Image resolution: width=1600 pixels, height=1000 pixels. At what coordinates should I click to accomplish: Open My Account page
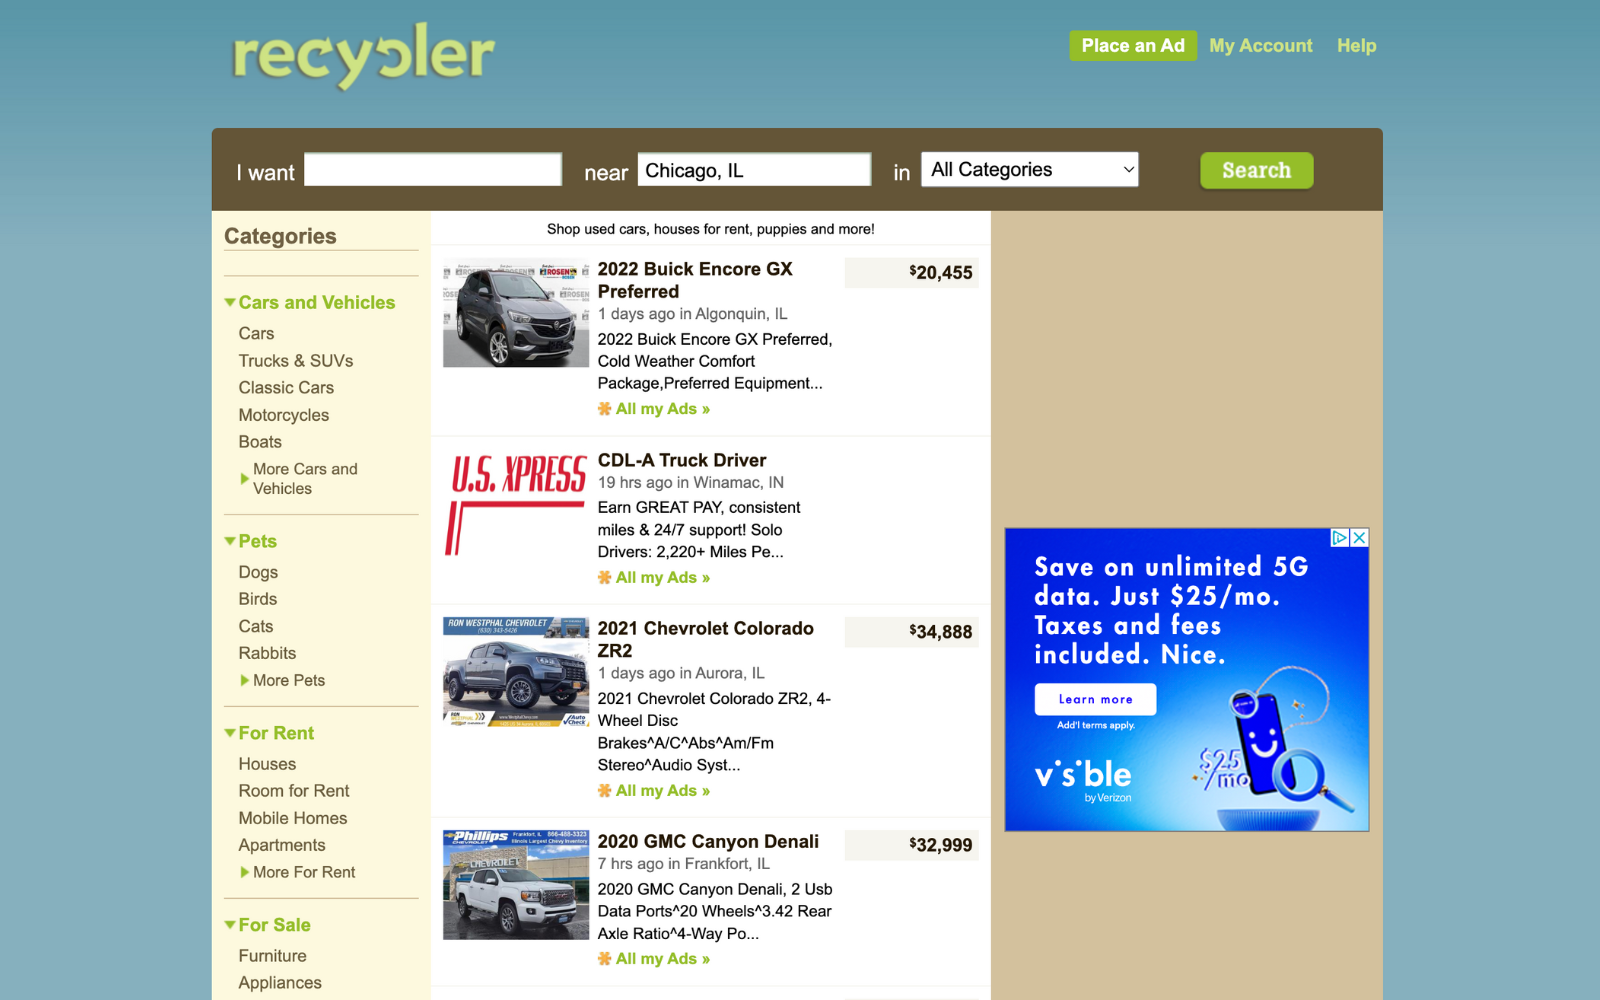pyautogui.click(x=1260, y=46)
